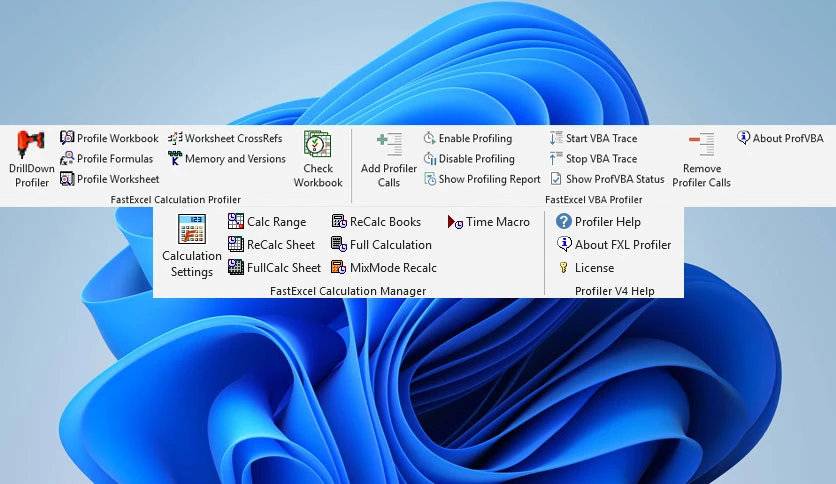The image size is (836, 484).
Task: Click the Full Calculation icon
Action: click(x=339, y=244)
